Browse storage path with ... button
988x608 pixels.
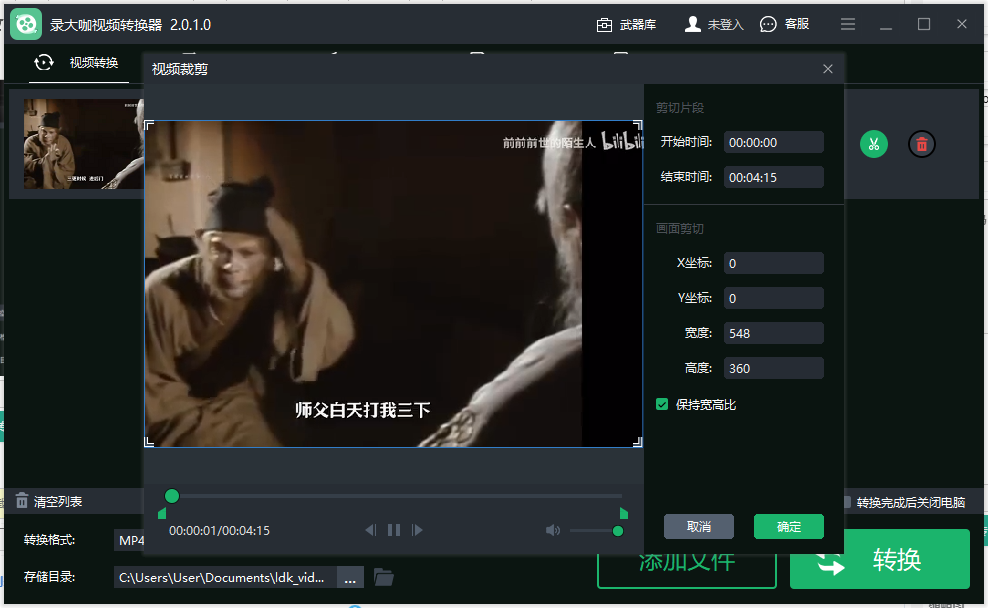pos(350,577)
